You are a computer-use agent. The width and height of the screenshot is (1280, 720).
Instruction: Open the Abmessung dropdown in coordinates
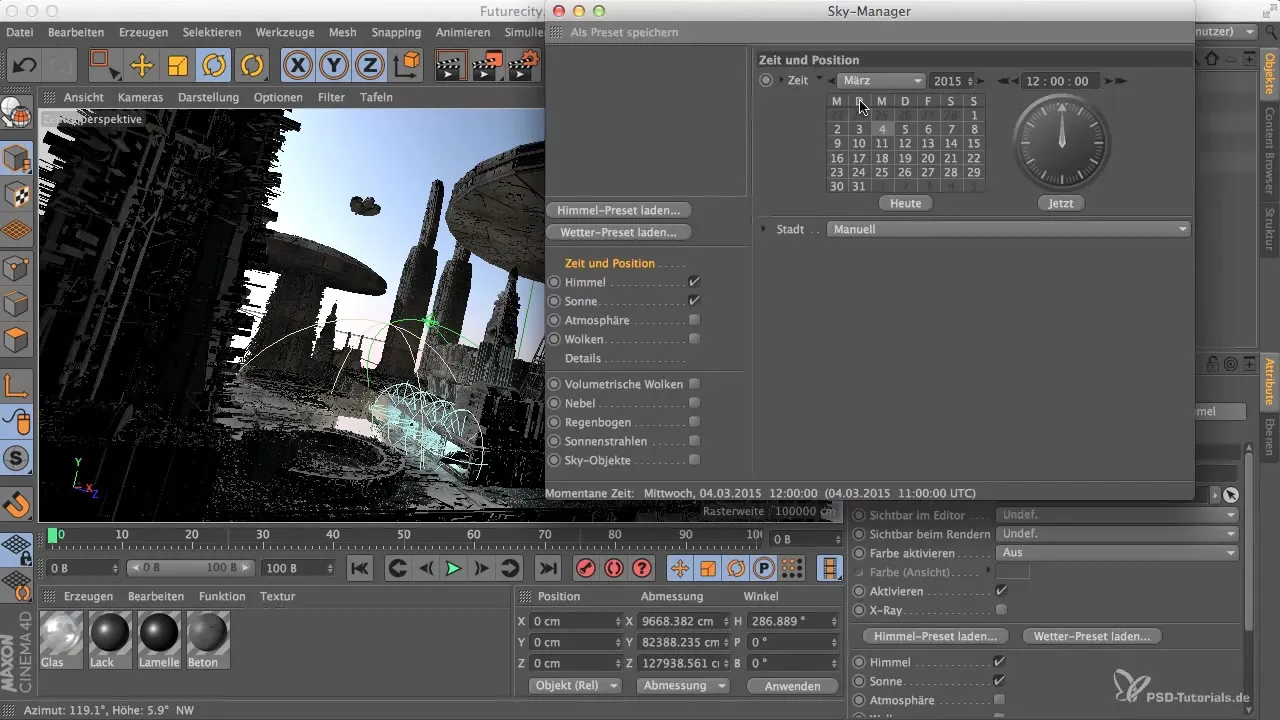[x=685, y=686]
